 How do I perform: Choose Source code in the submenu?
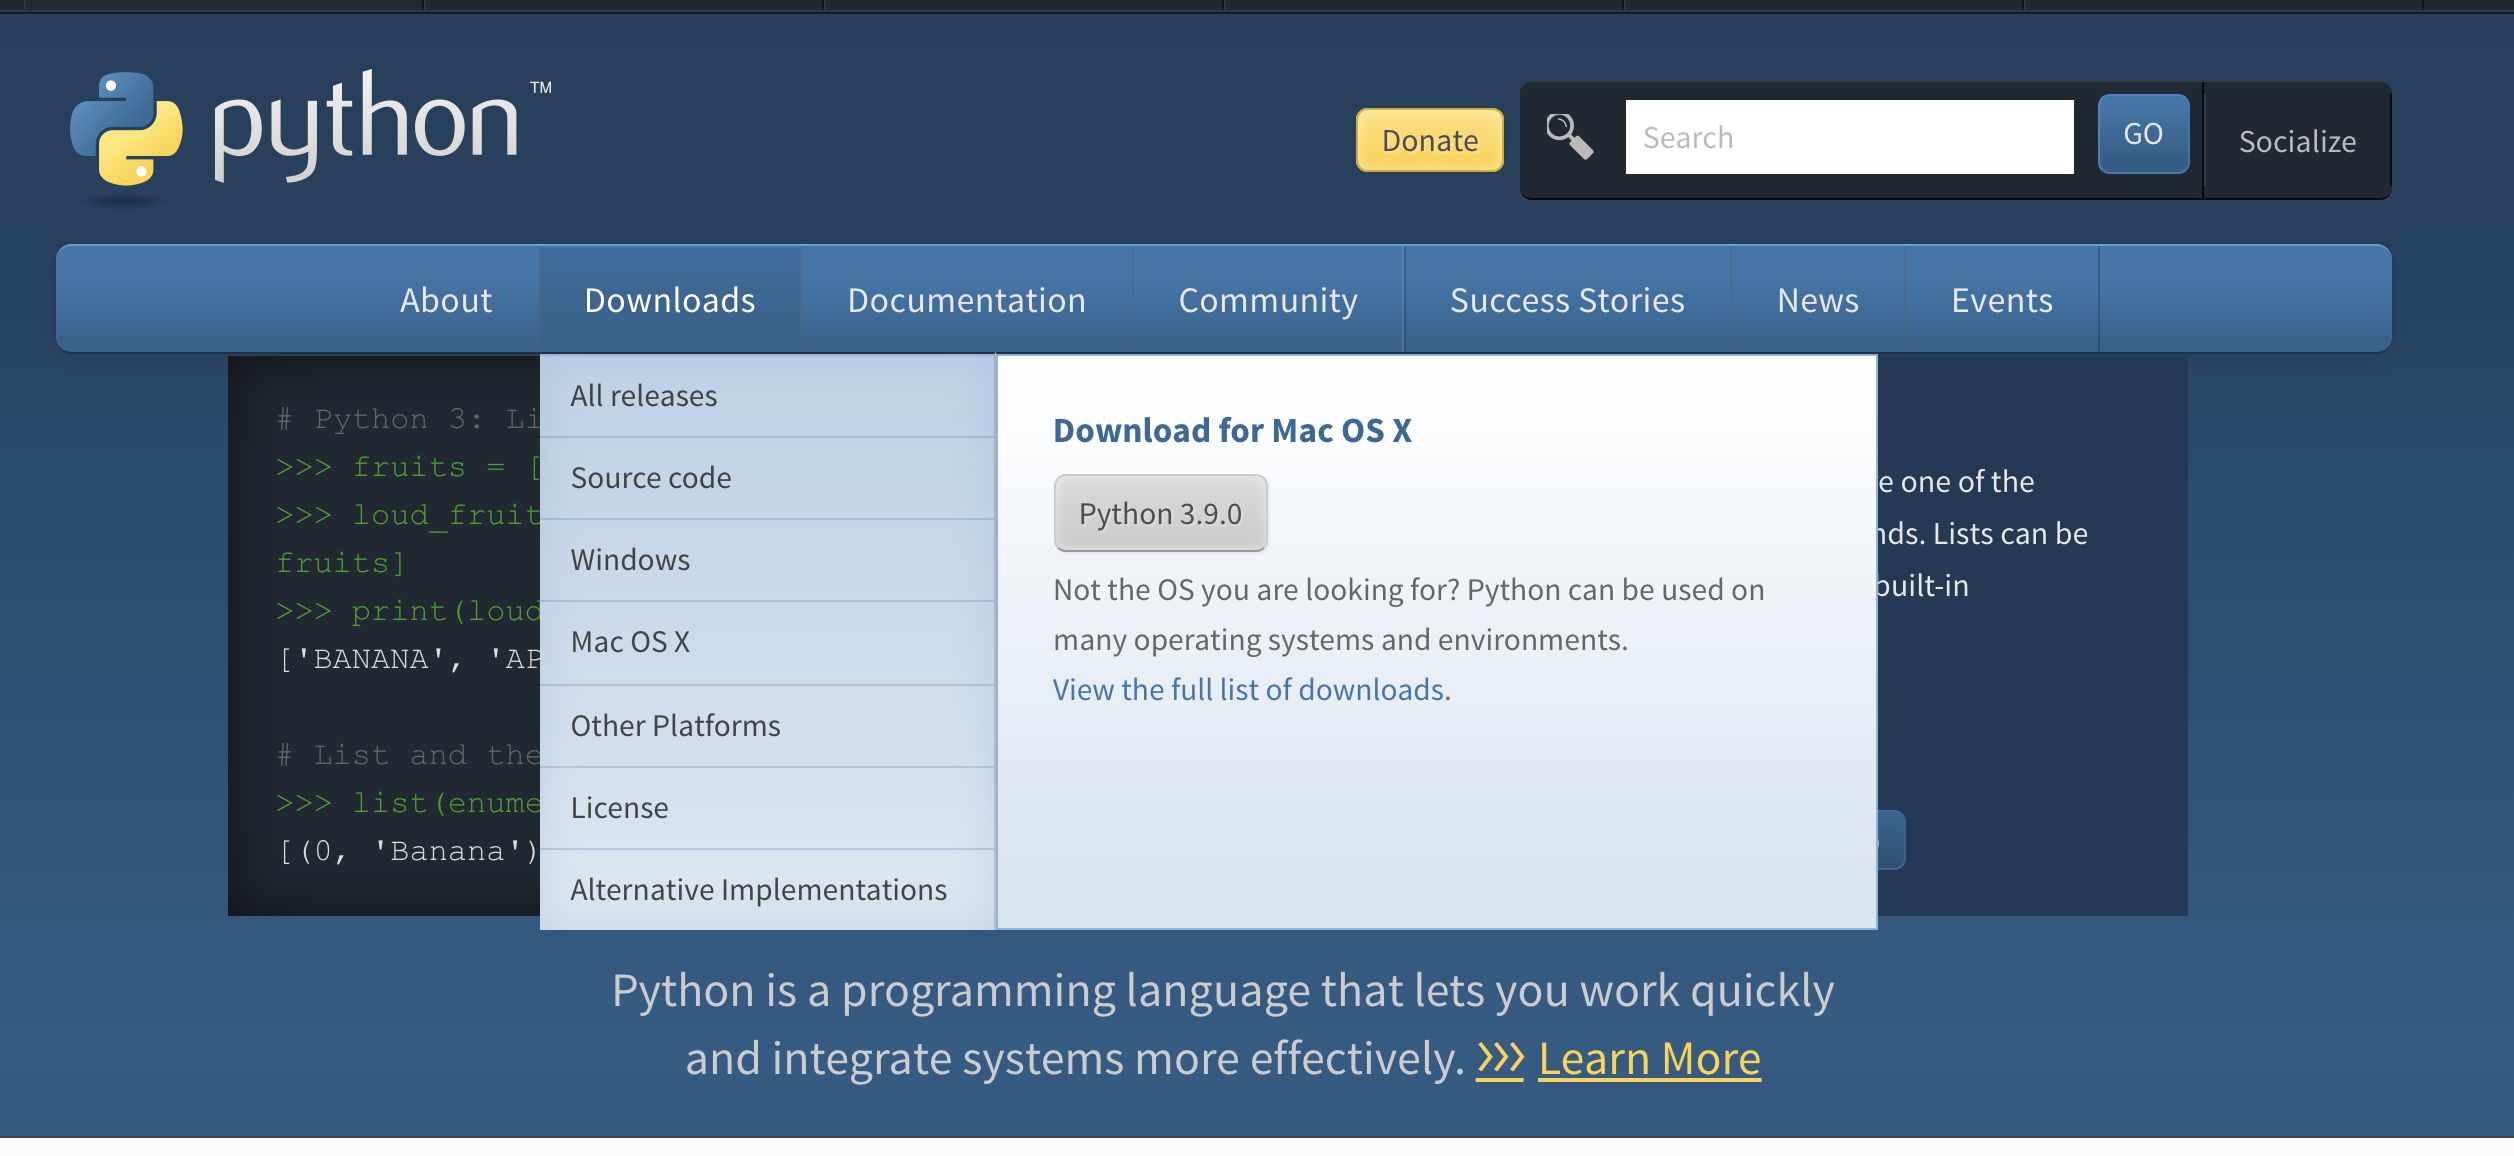coord(651,478)
